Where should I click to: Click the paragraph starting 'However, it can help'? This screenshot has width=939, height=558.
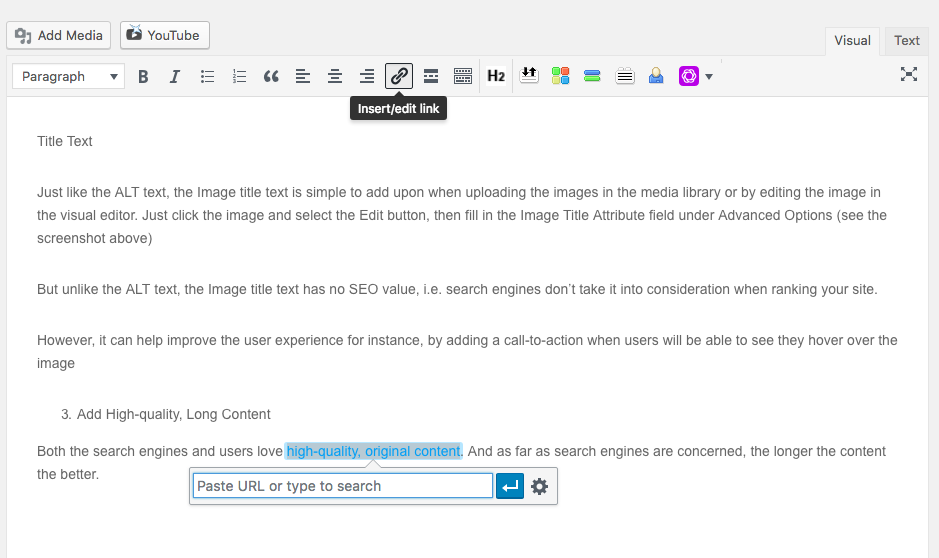click(467, 351)
